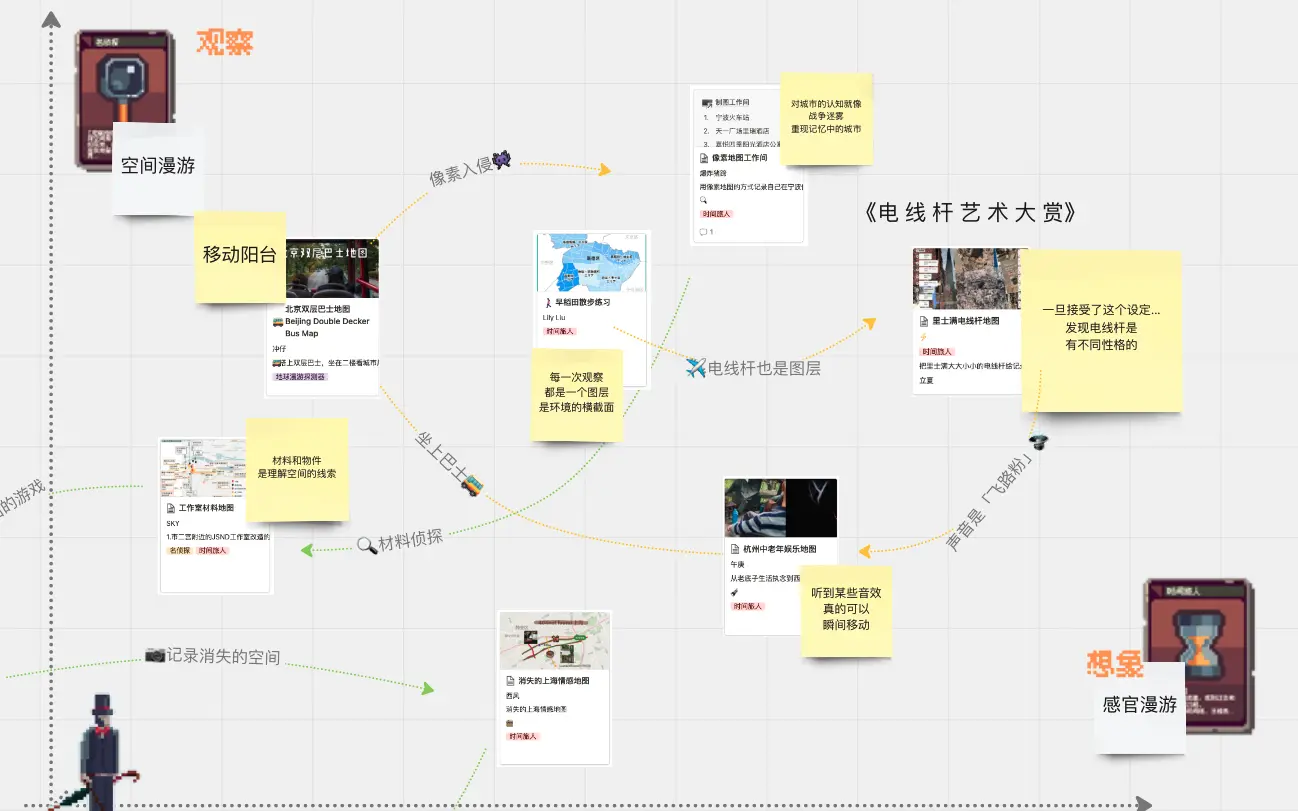The height and width of the screenshot is (811, 1298).
Task: Open the 北京双层巴士地图 bus photo thumbnail
Action: [331, 268]
